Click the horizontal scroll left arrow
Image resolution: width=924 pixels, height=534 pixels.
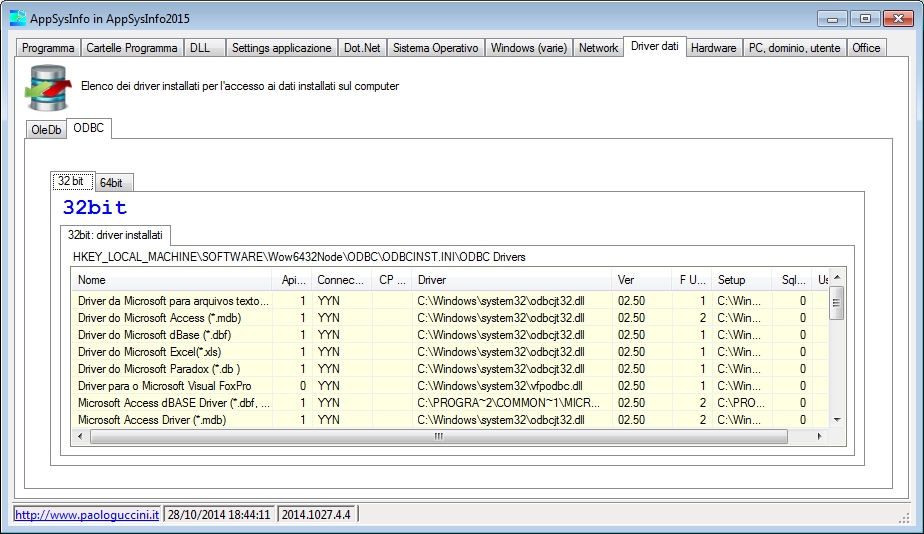pyautogui.click(x=80, y=437)
